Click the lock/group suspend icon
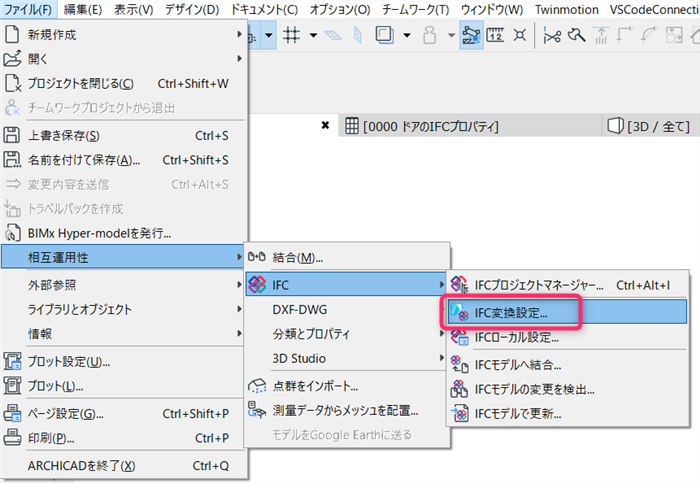This screenshot has width=700, height=483. (x=429, y=35)
